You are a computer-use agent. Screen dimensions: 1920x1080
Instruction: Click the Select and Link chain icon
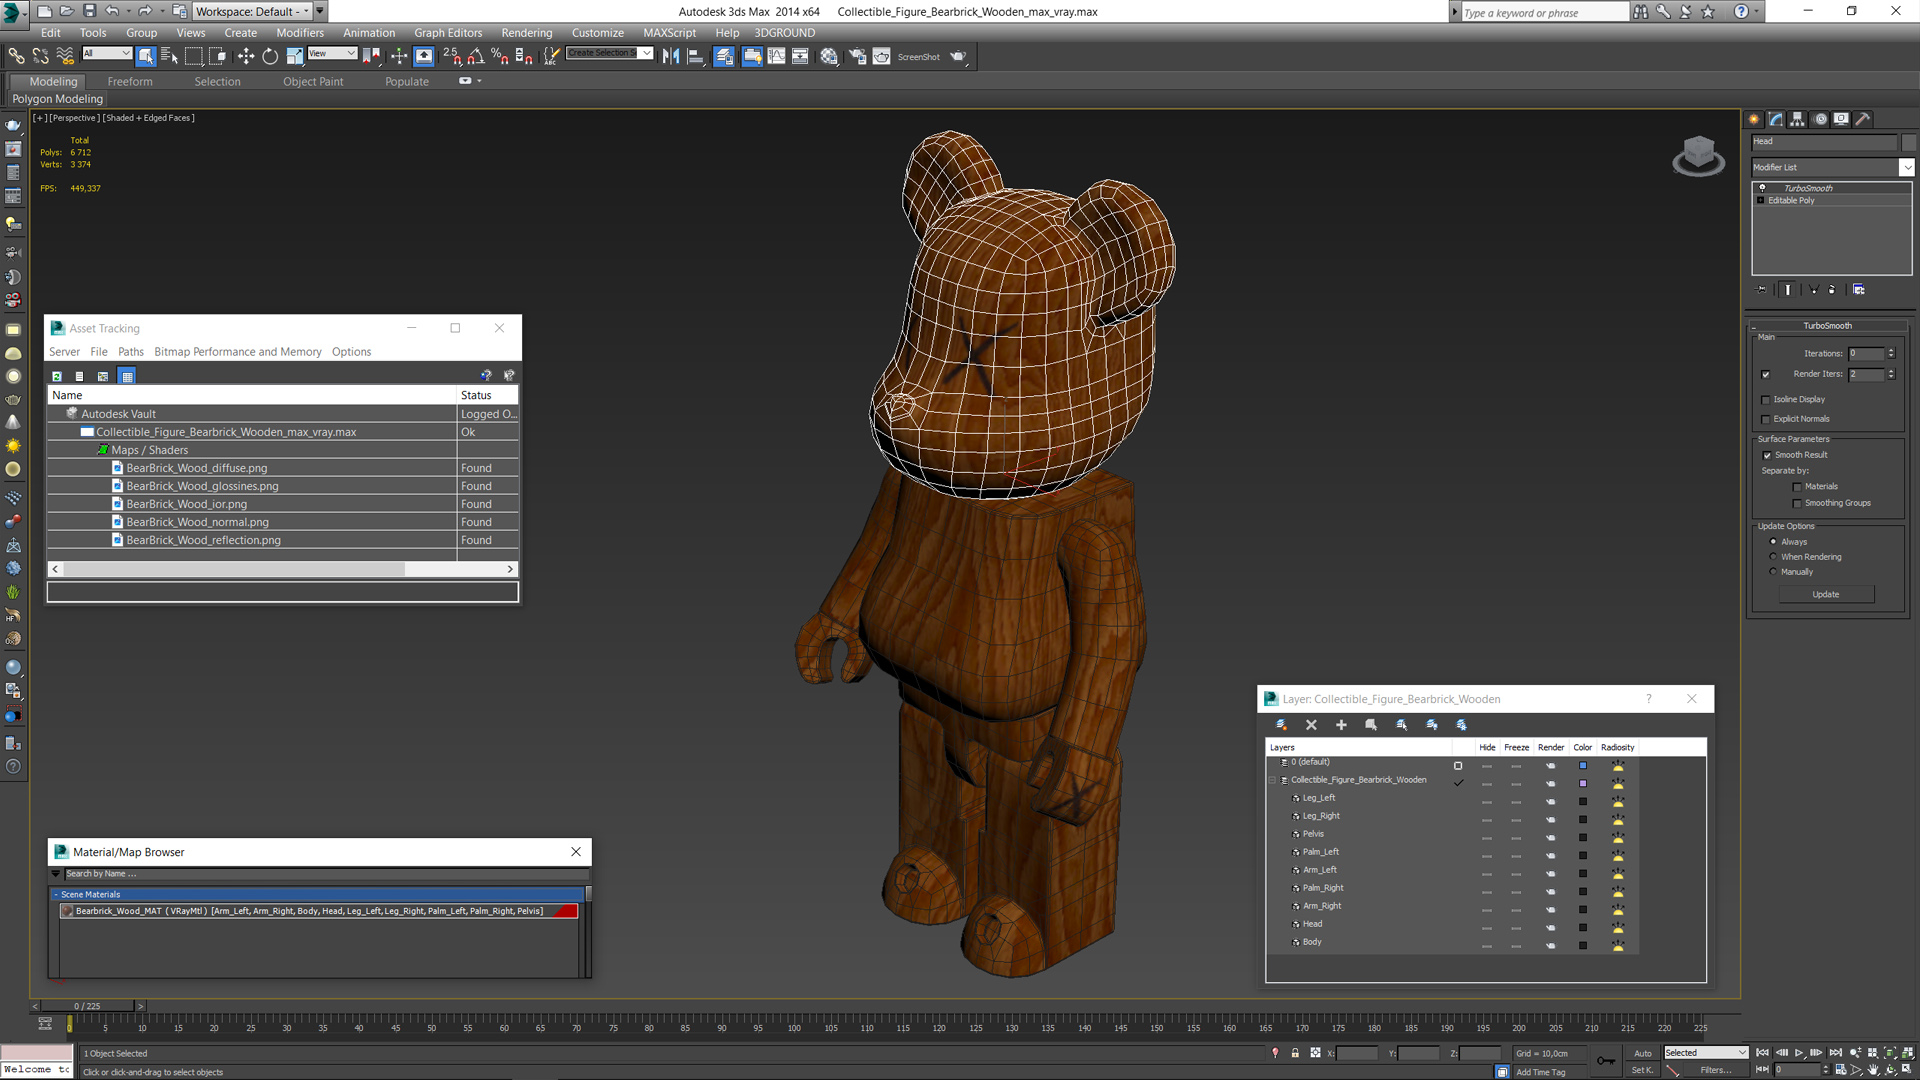click(x=17, y=56)
